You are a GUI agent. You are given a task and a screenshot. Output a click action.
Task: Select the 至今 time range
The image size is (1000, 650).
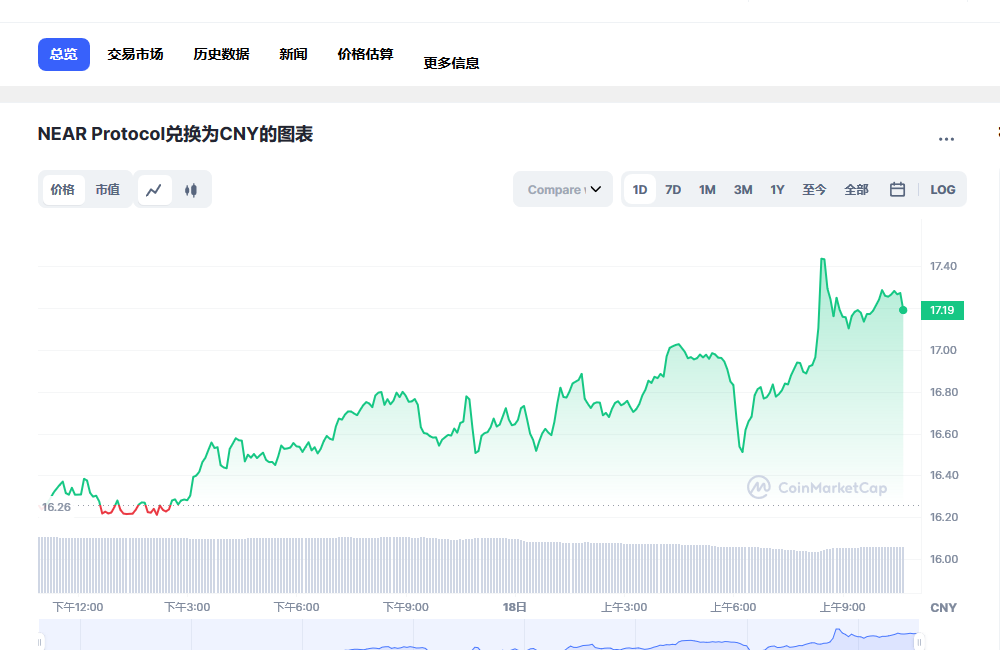coord(814,189)
